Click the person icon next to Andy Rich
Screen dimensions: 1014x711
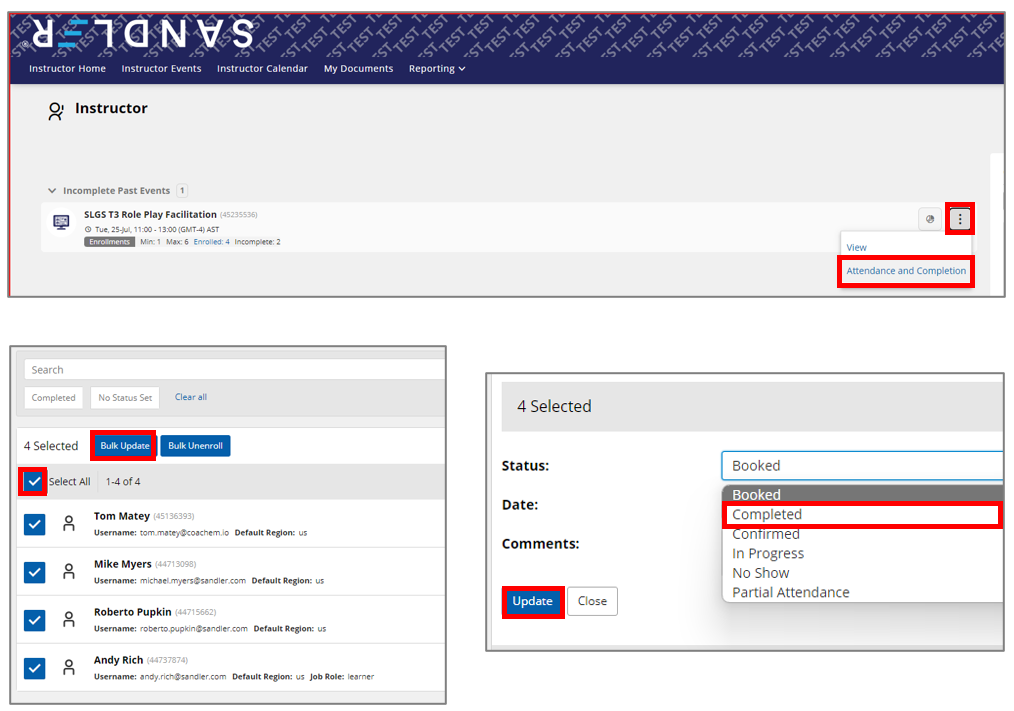tap(68, 667)
